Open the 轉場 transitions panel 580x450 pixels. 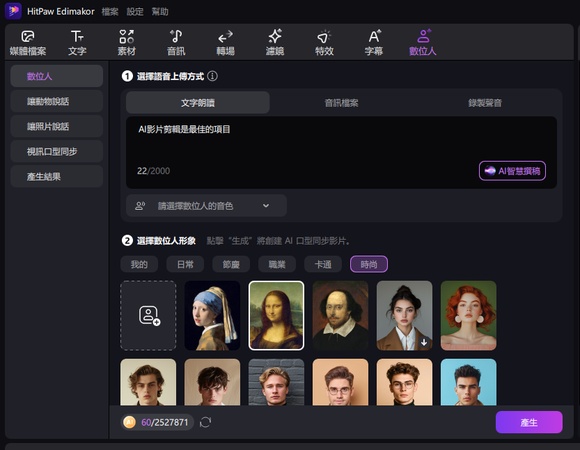(x=225, y=43)
